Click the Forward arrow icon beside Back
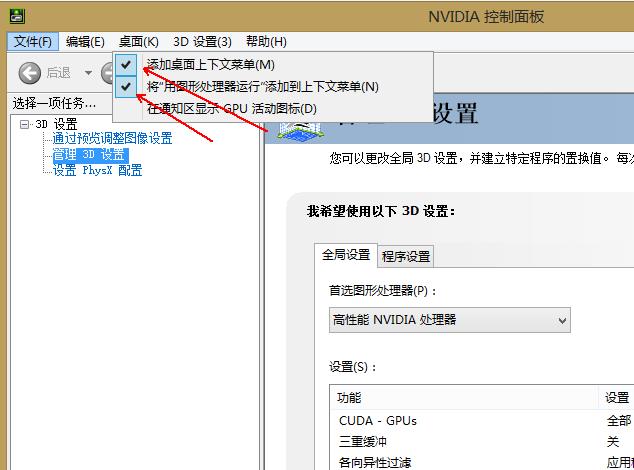The image size is (634, 470). [x=107, y=72]
